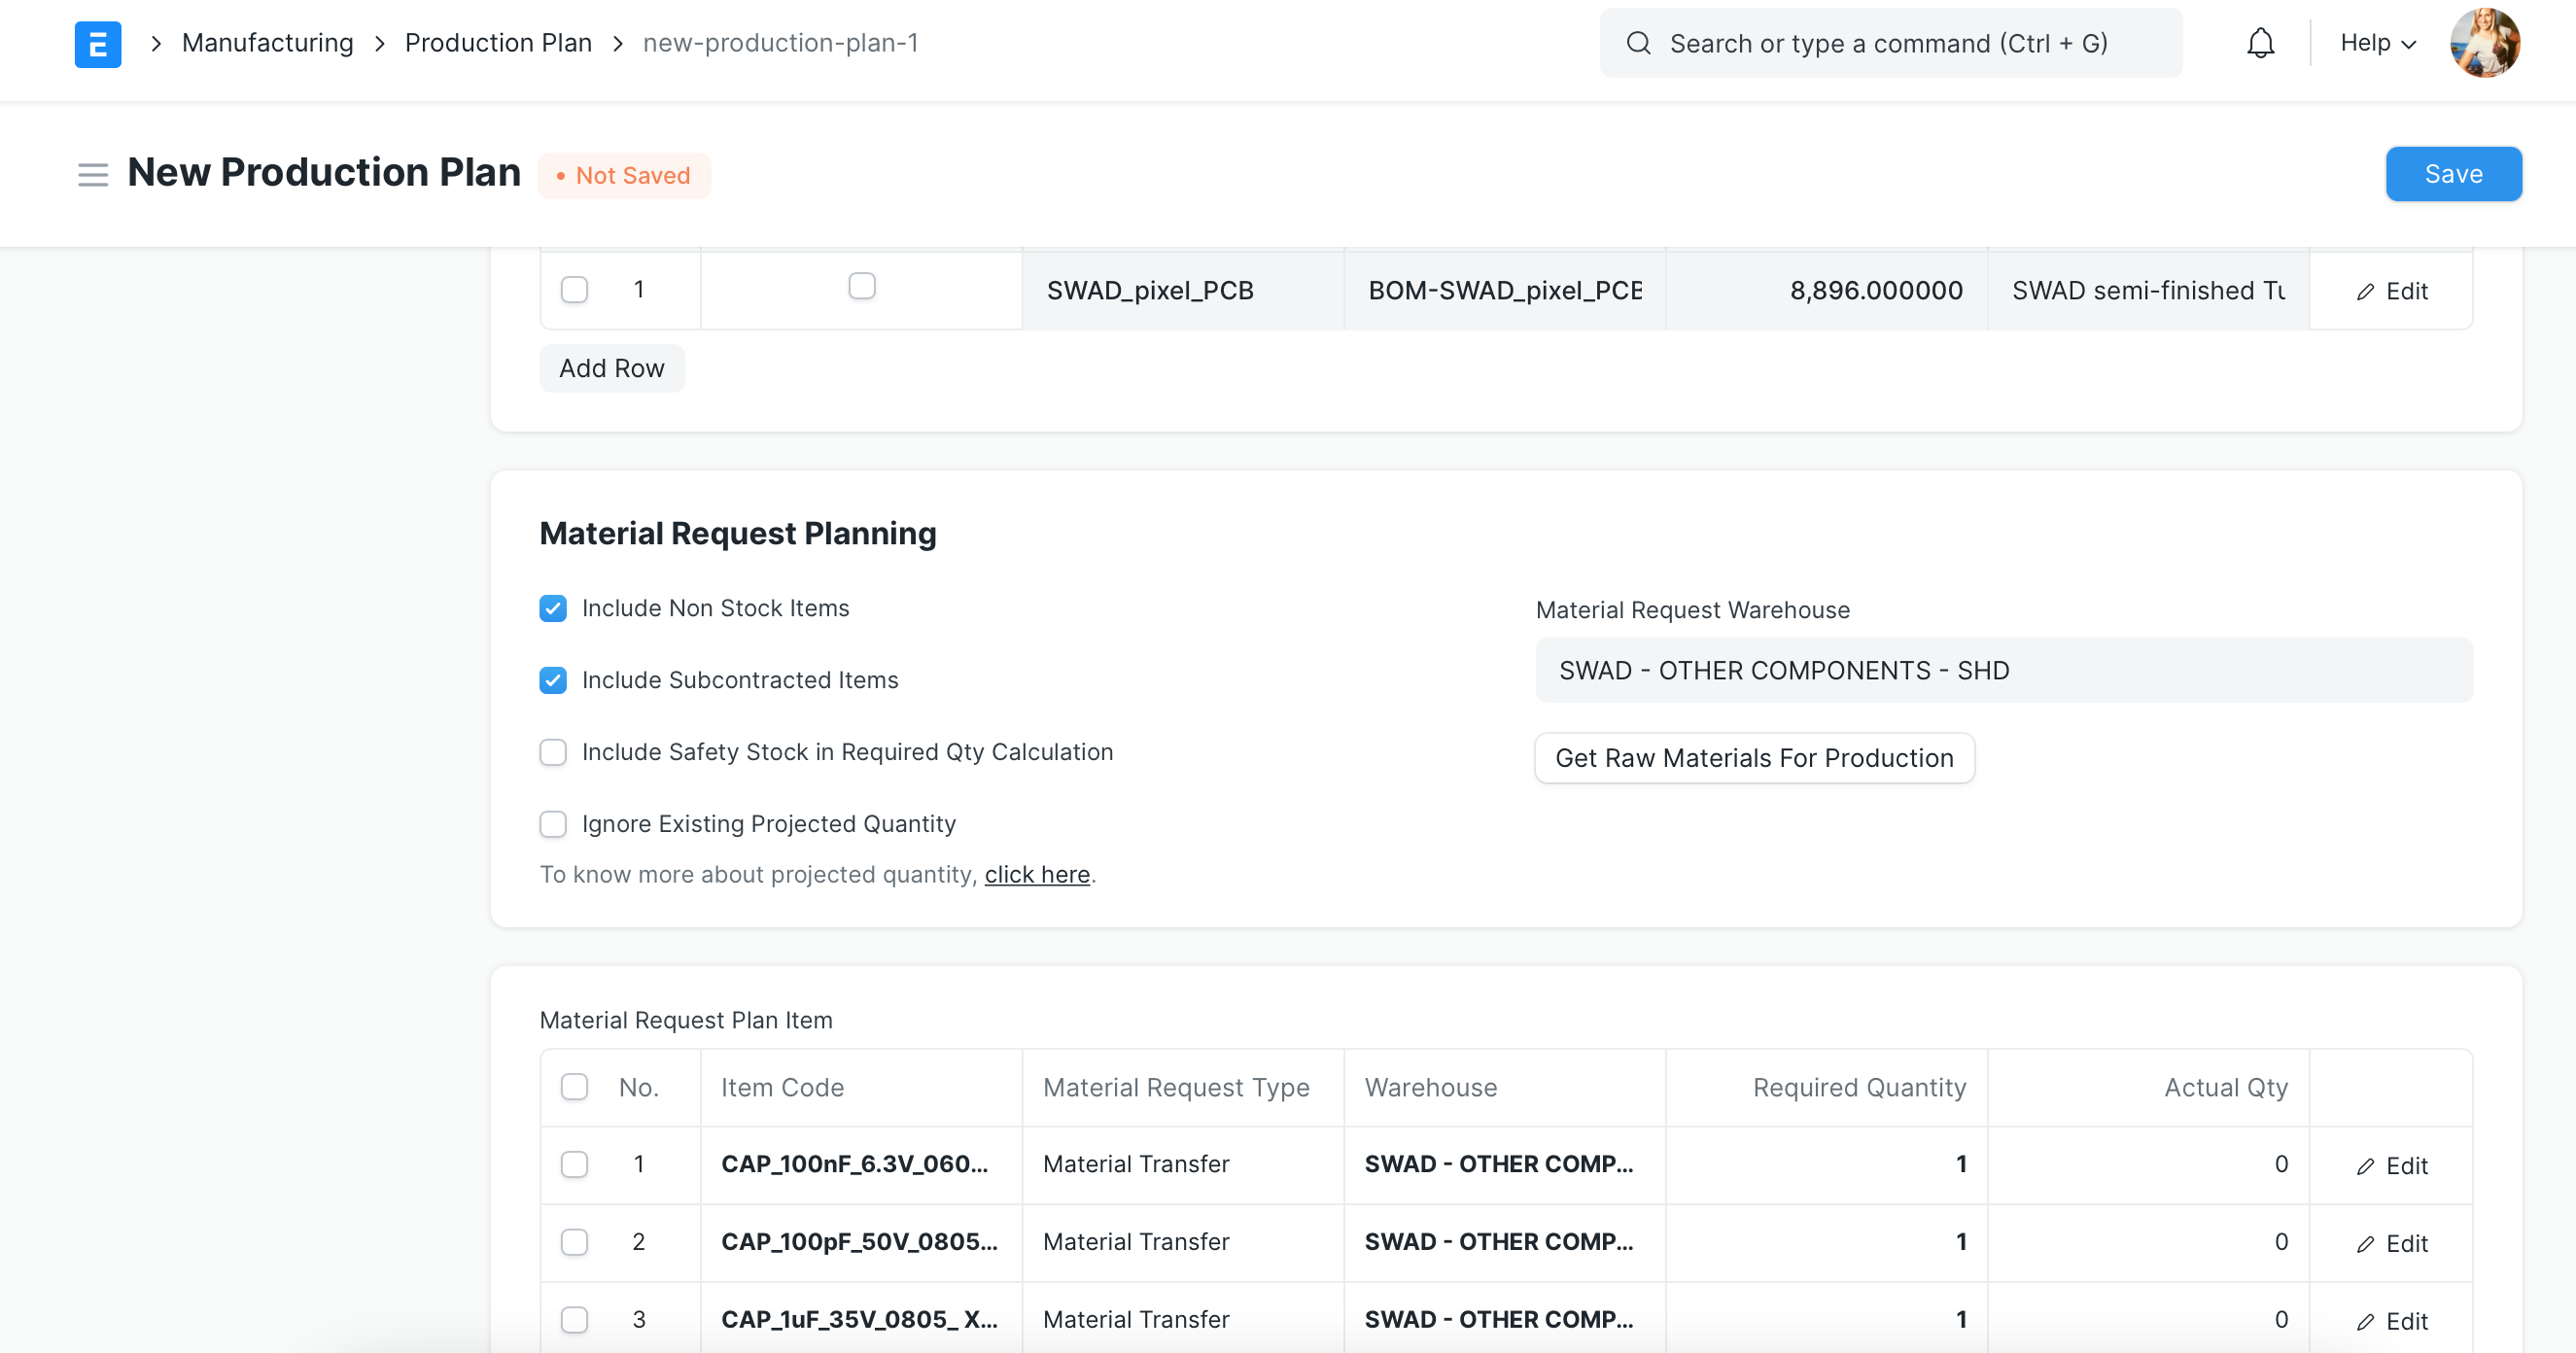This screenshot has height=1353, width=2576.
Task: Go to Production Plan via breadcrumb
Action: [498, 43]
